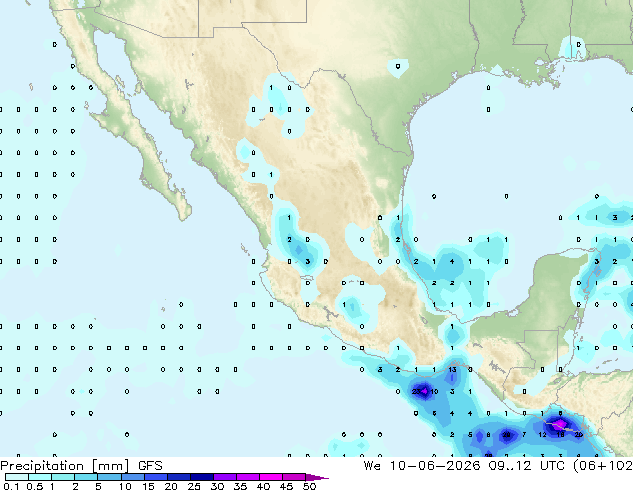Select the 10–15 mm legend color segment
Screen dimensions: 634x490
click(132, 477)
